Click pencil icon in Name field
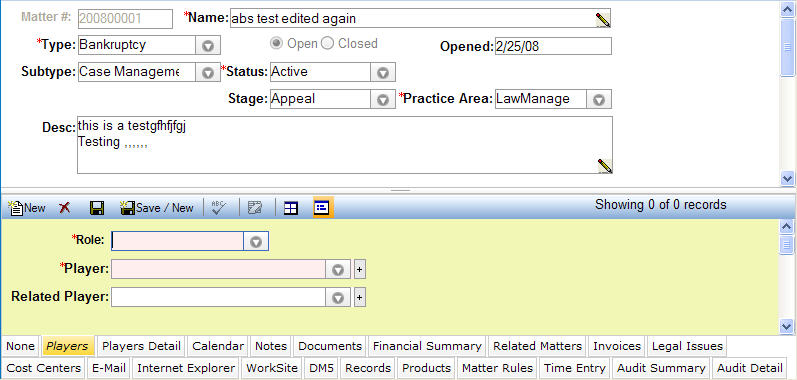The width and height of the screenshot is (797, 380). coord(603,19)
